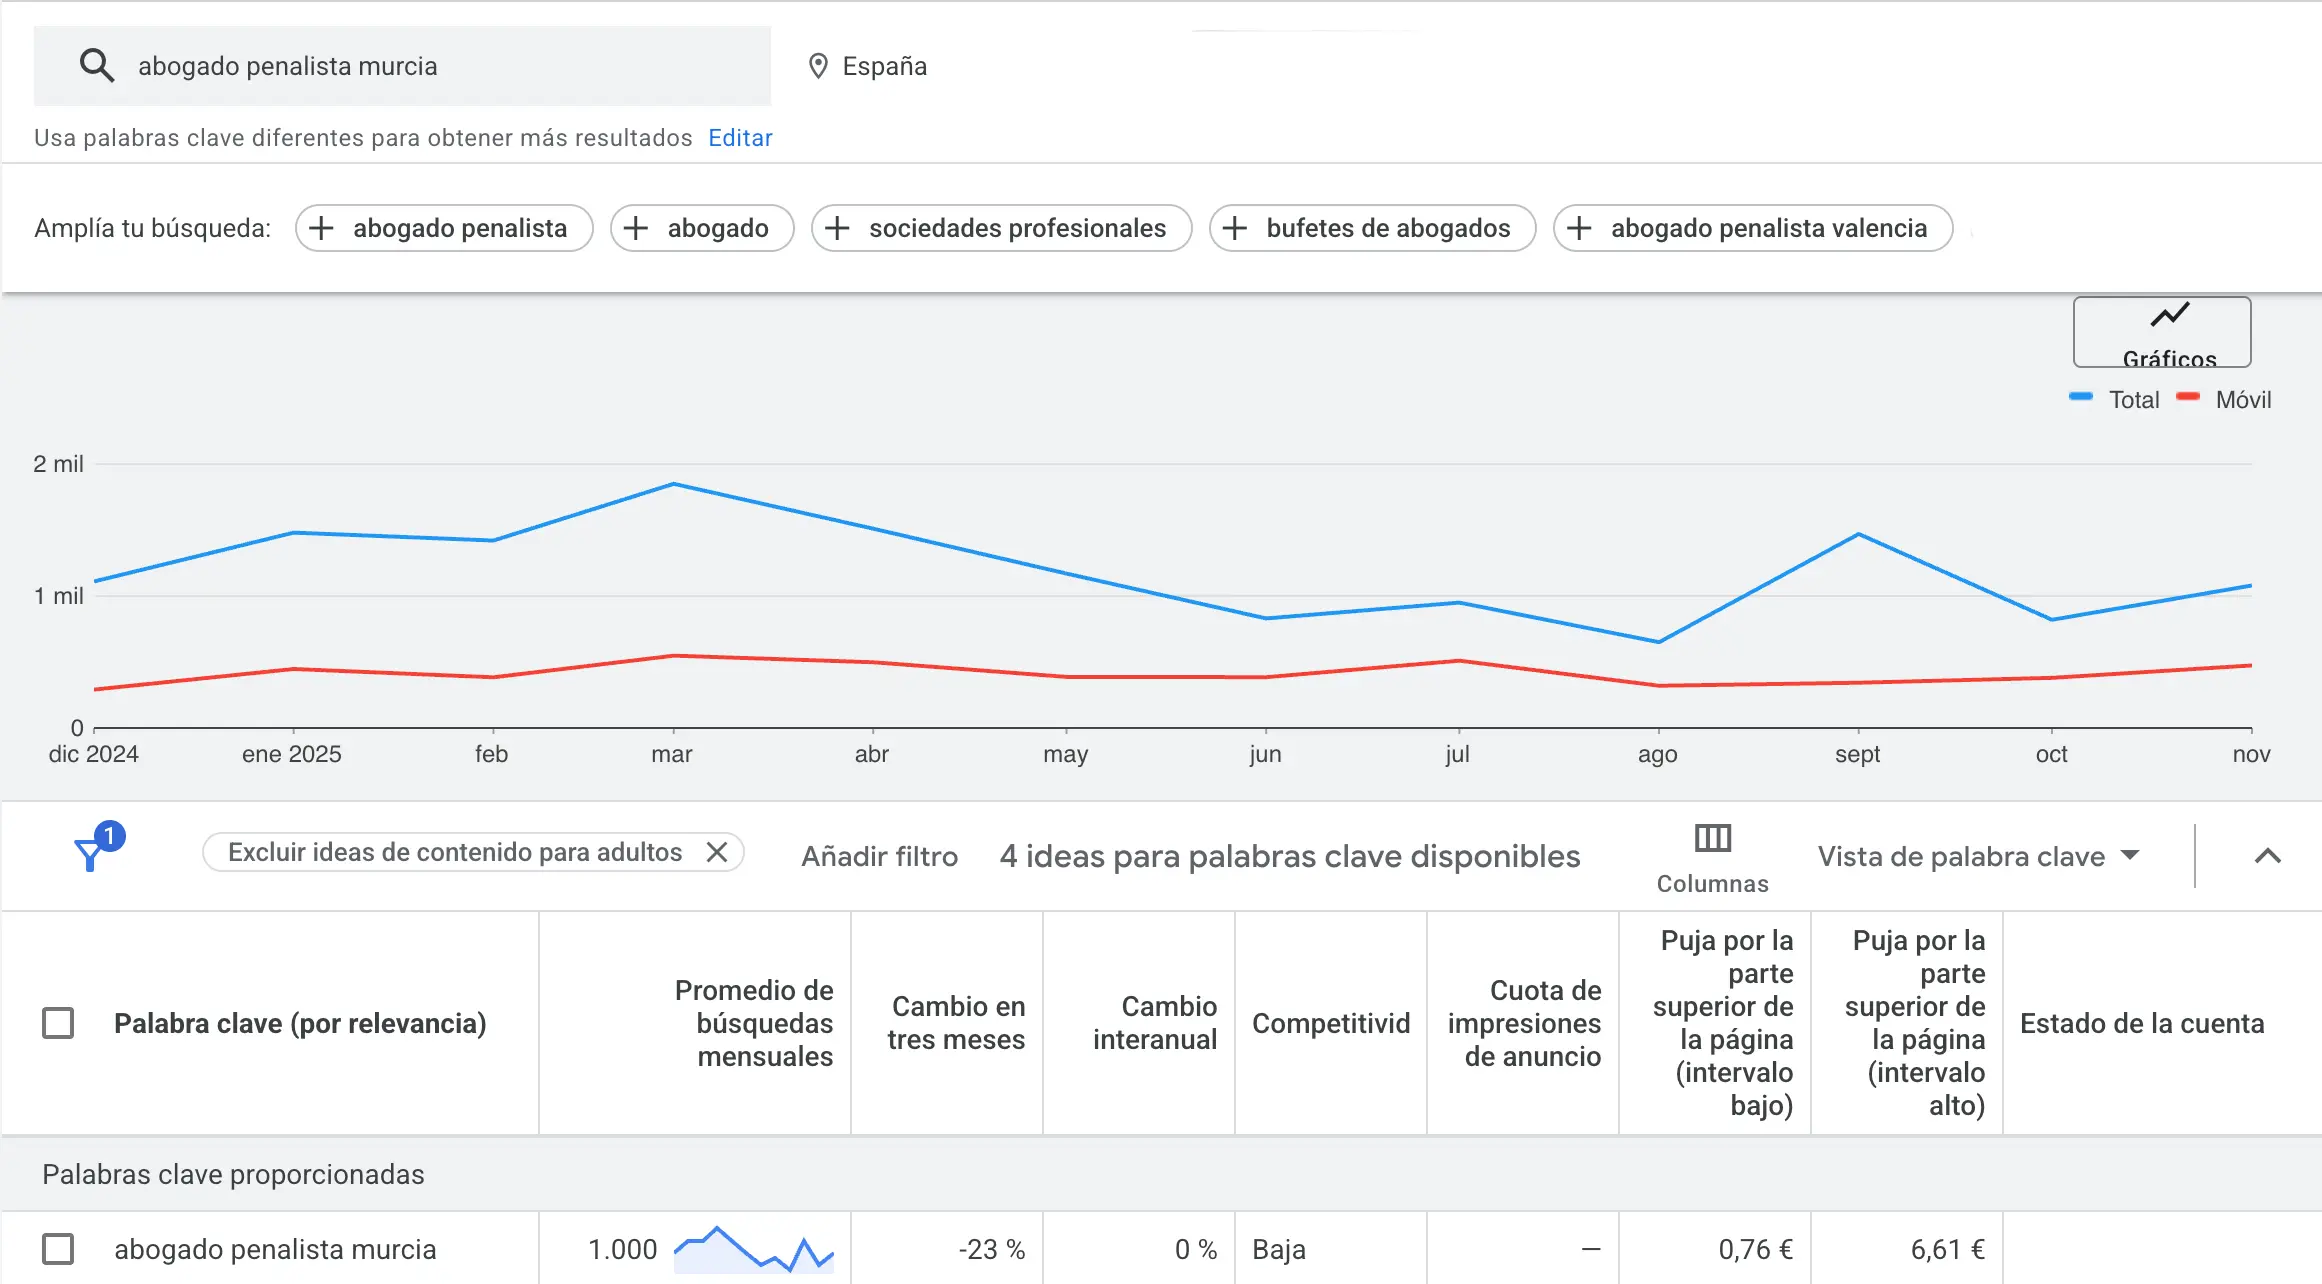Click the Editar link to change keywords
The height and width of the screenshot is (1284, 2322).
(x=739, y=137)
